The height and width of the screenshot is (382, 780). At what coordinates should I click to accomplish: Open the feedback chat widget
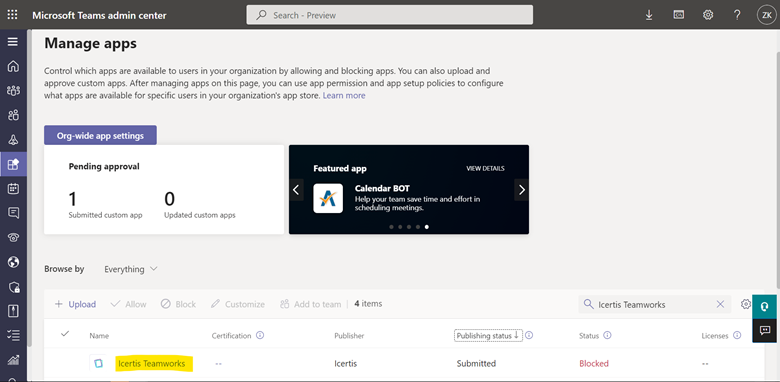coord(765,330)
